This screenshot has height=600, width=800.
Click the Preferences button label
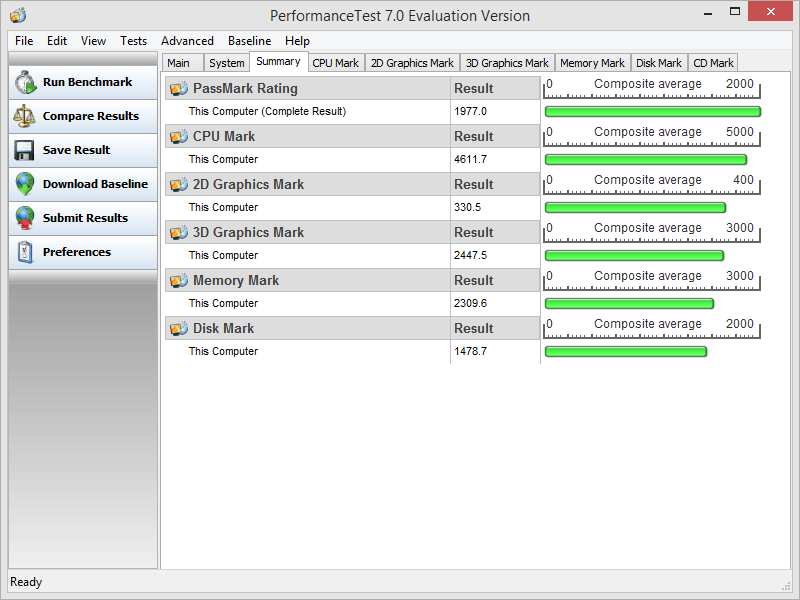(77, 252)
